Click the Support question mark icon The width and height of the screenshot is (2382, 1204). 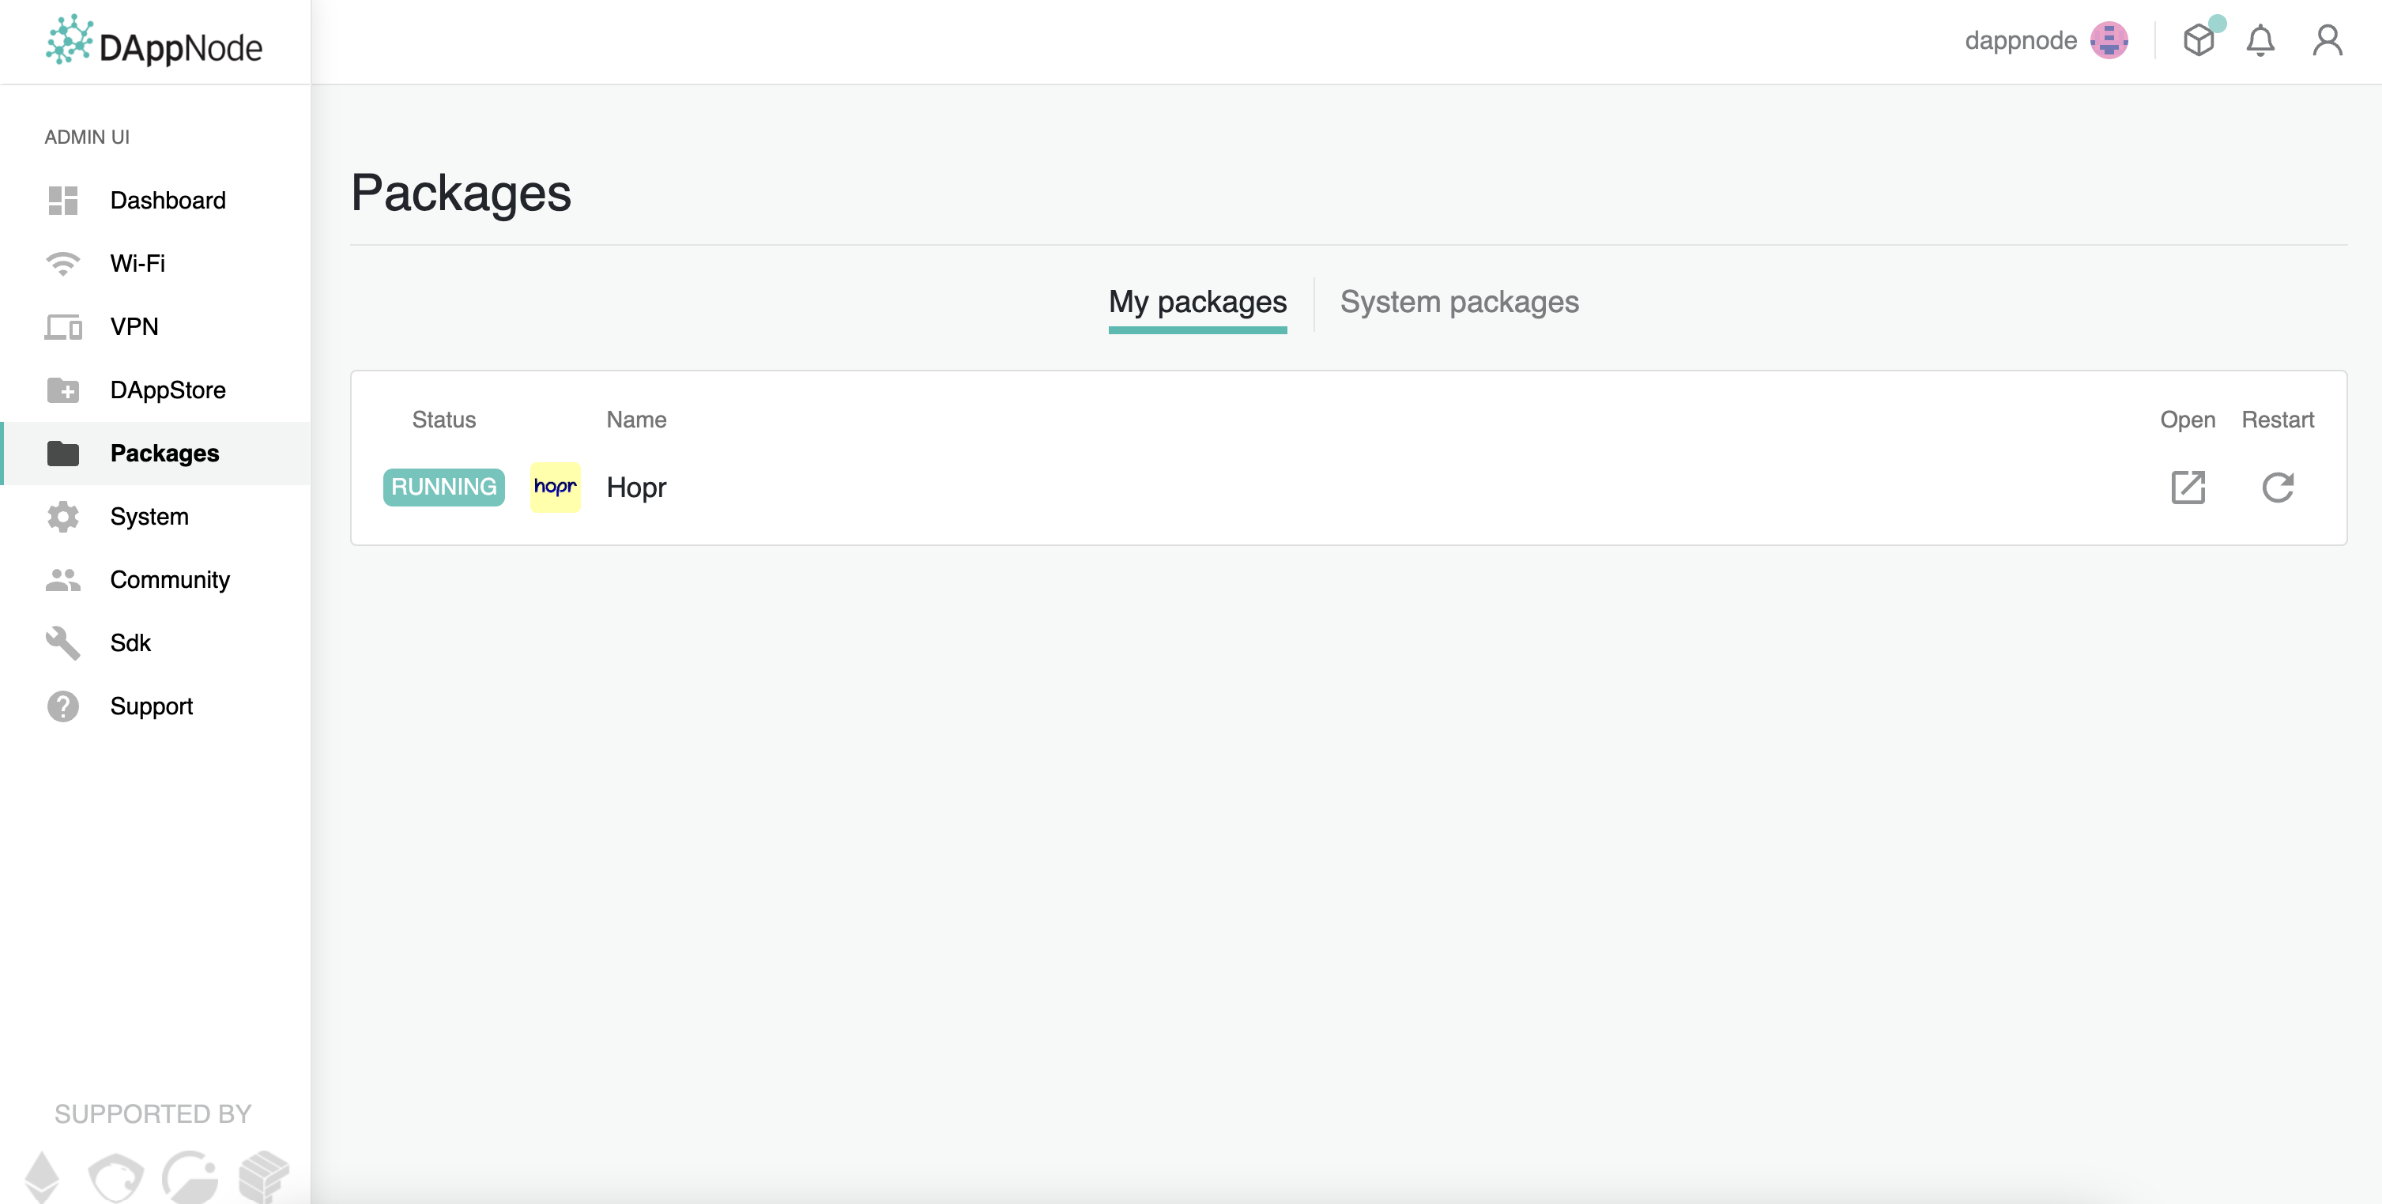click(x=63, y=706)
